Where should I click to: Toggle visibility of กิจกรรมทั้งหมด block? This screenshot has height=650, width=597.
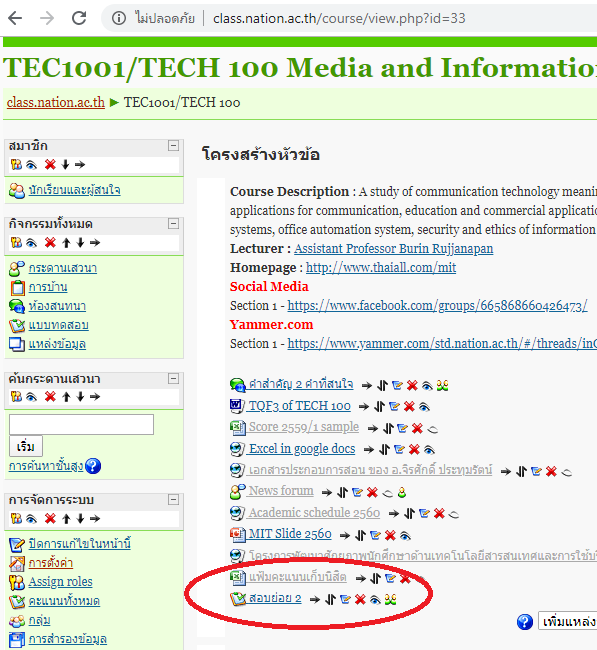pos(32,243)
